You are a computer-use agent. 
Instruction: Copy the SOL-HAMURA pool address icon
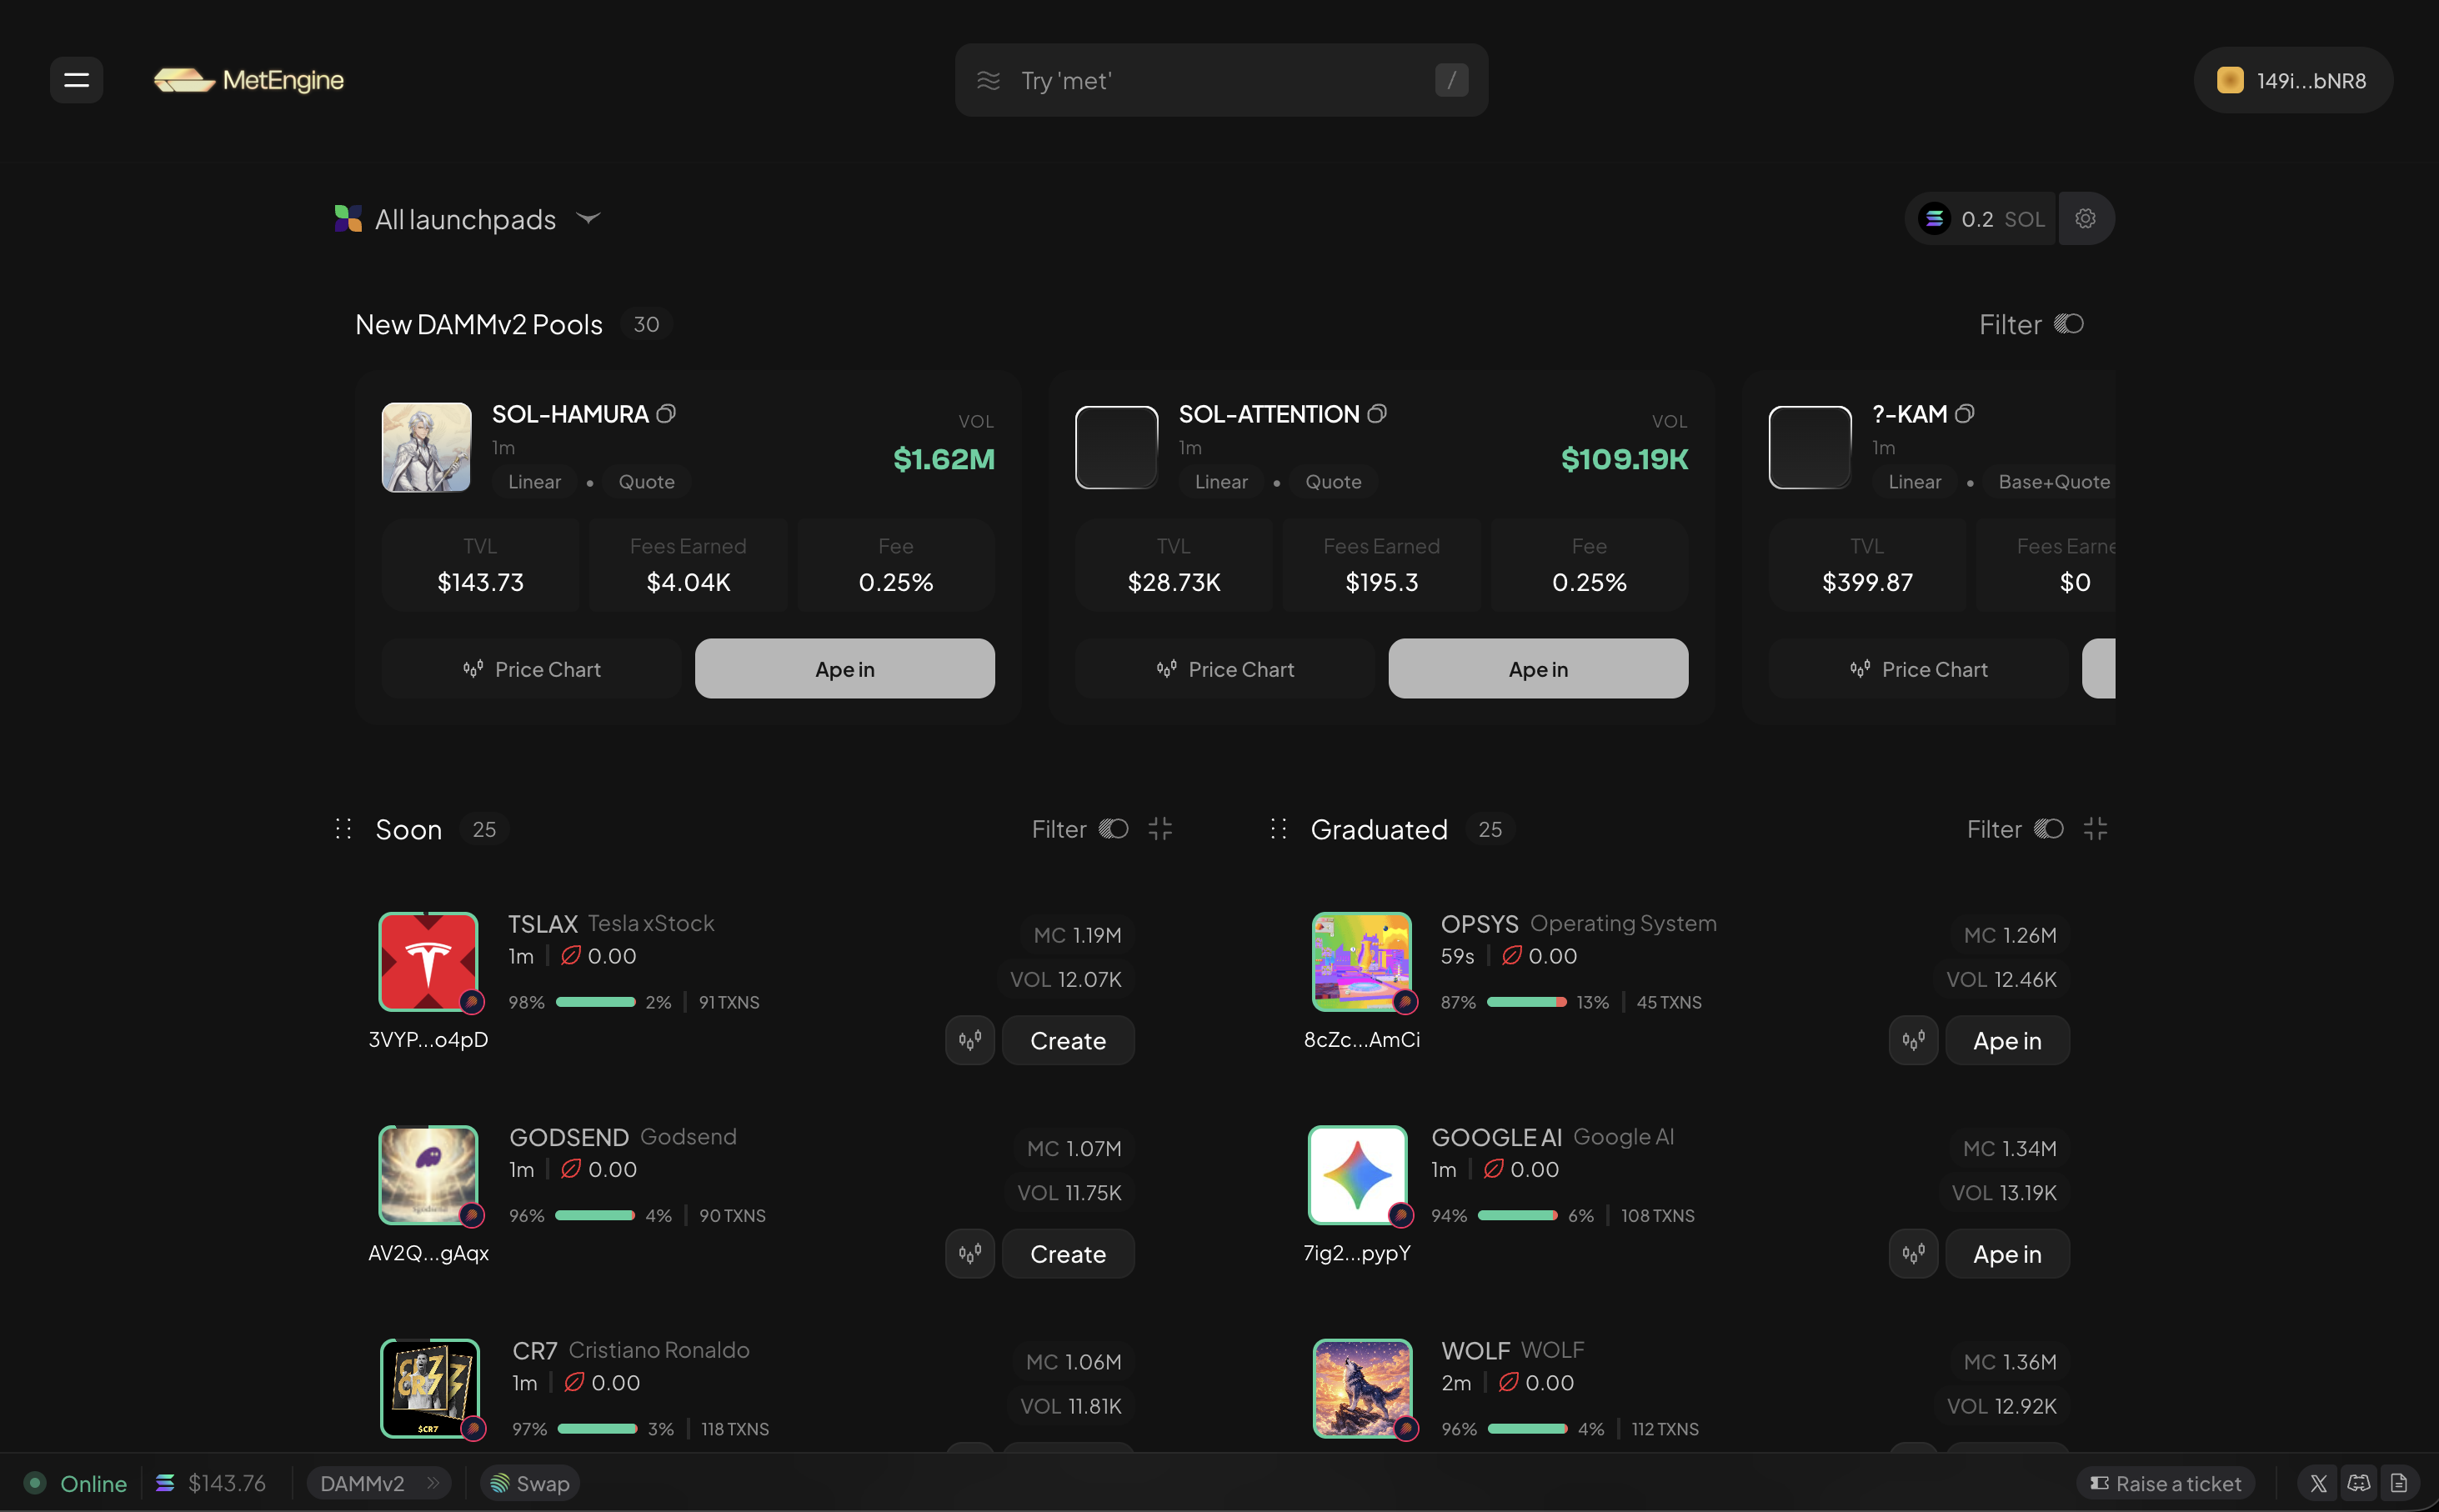point(666,413)
